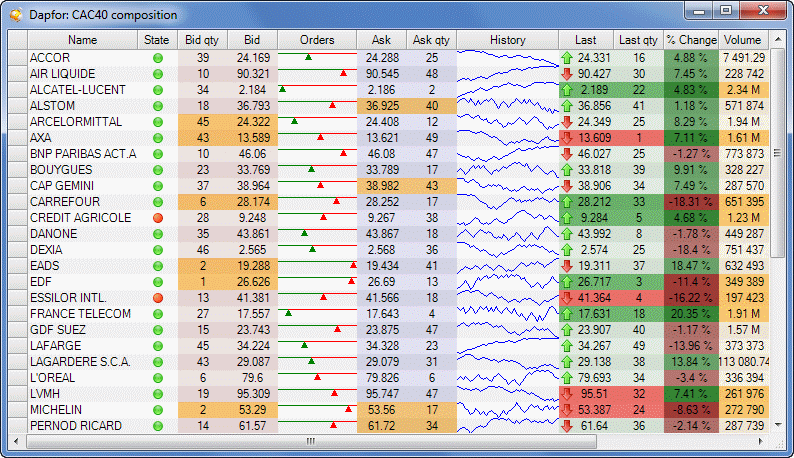This screenshot has height=458, width=794.
Task: Click the red orders triangle marker for EADS
Action: click(353, 265)
